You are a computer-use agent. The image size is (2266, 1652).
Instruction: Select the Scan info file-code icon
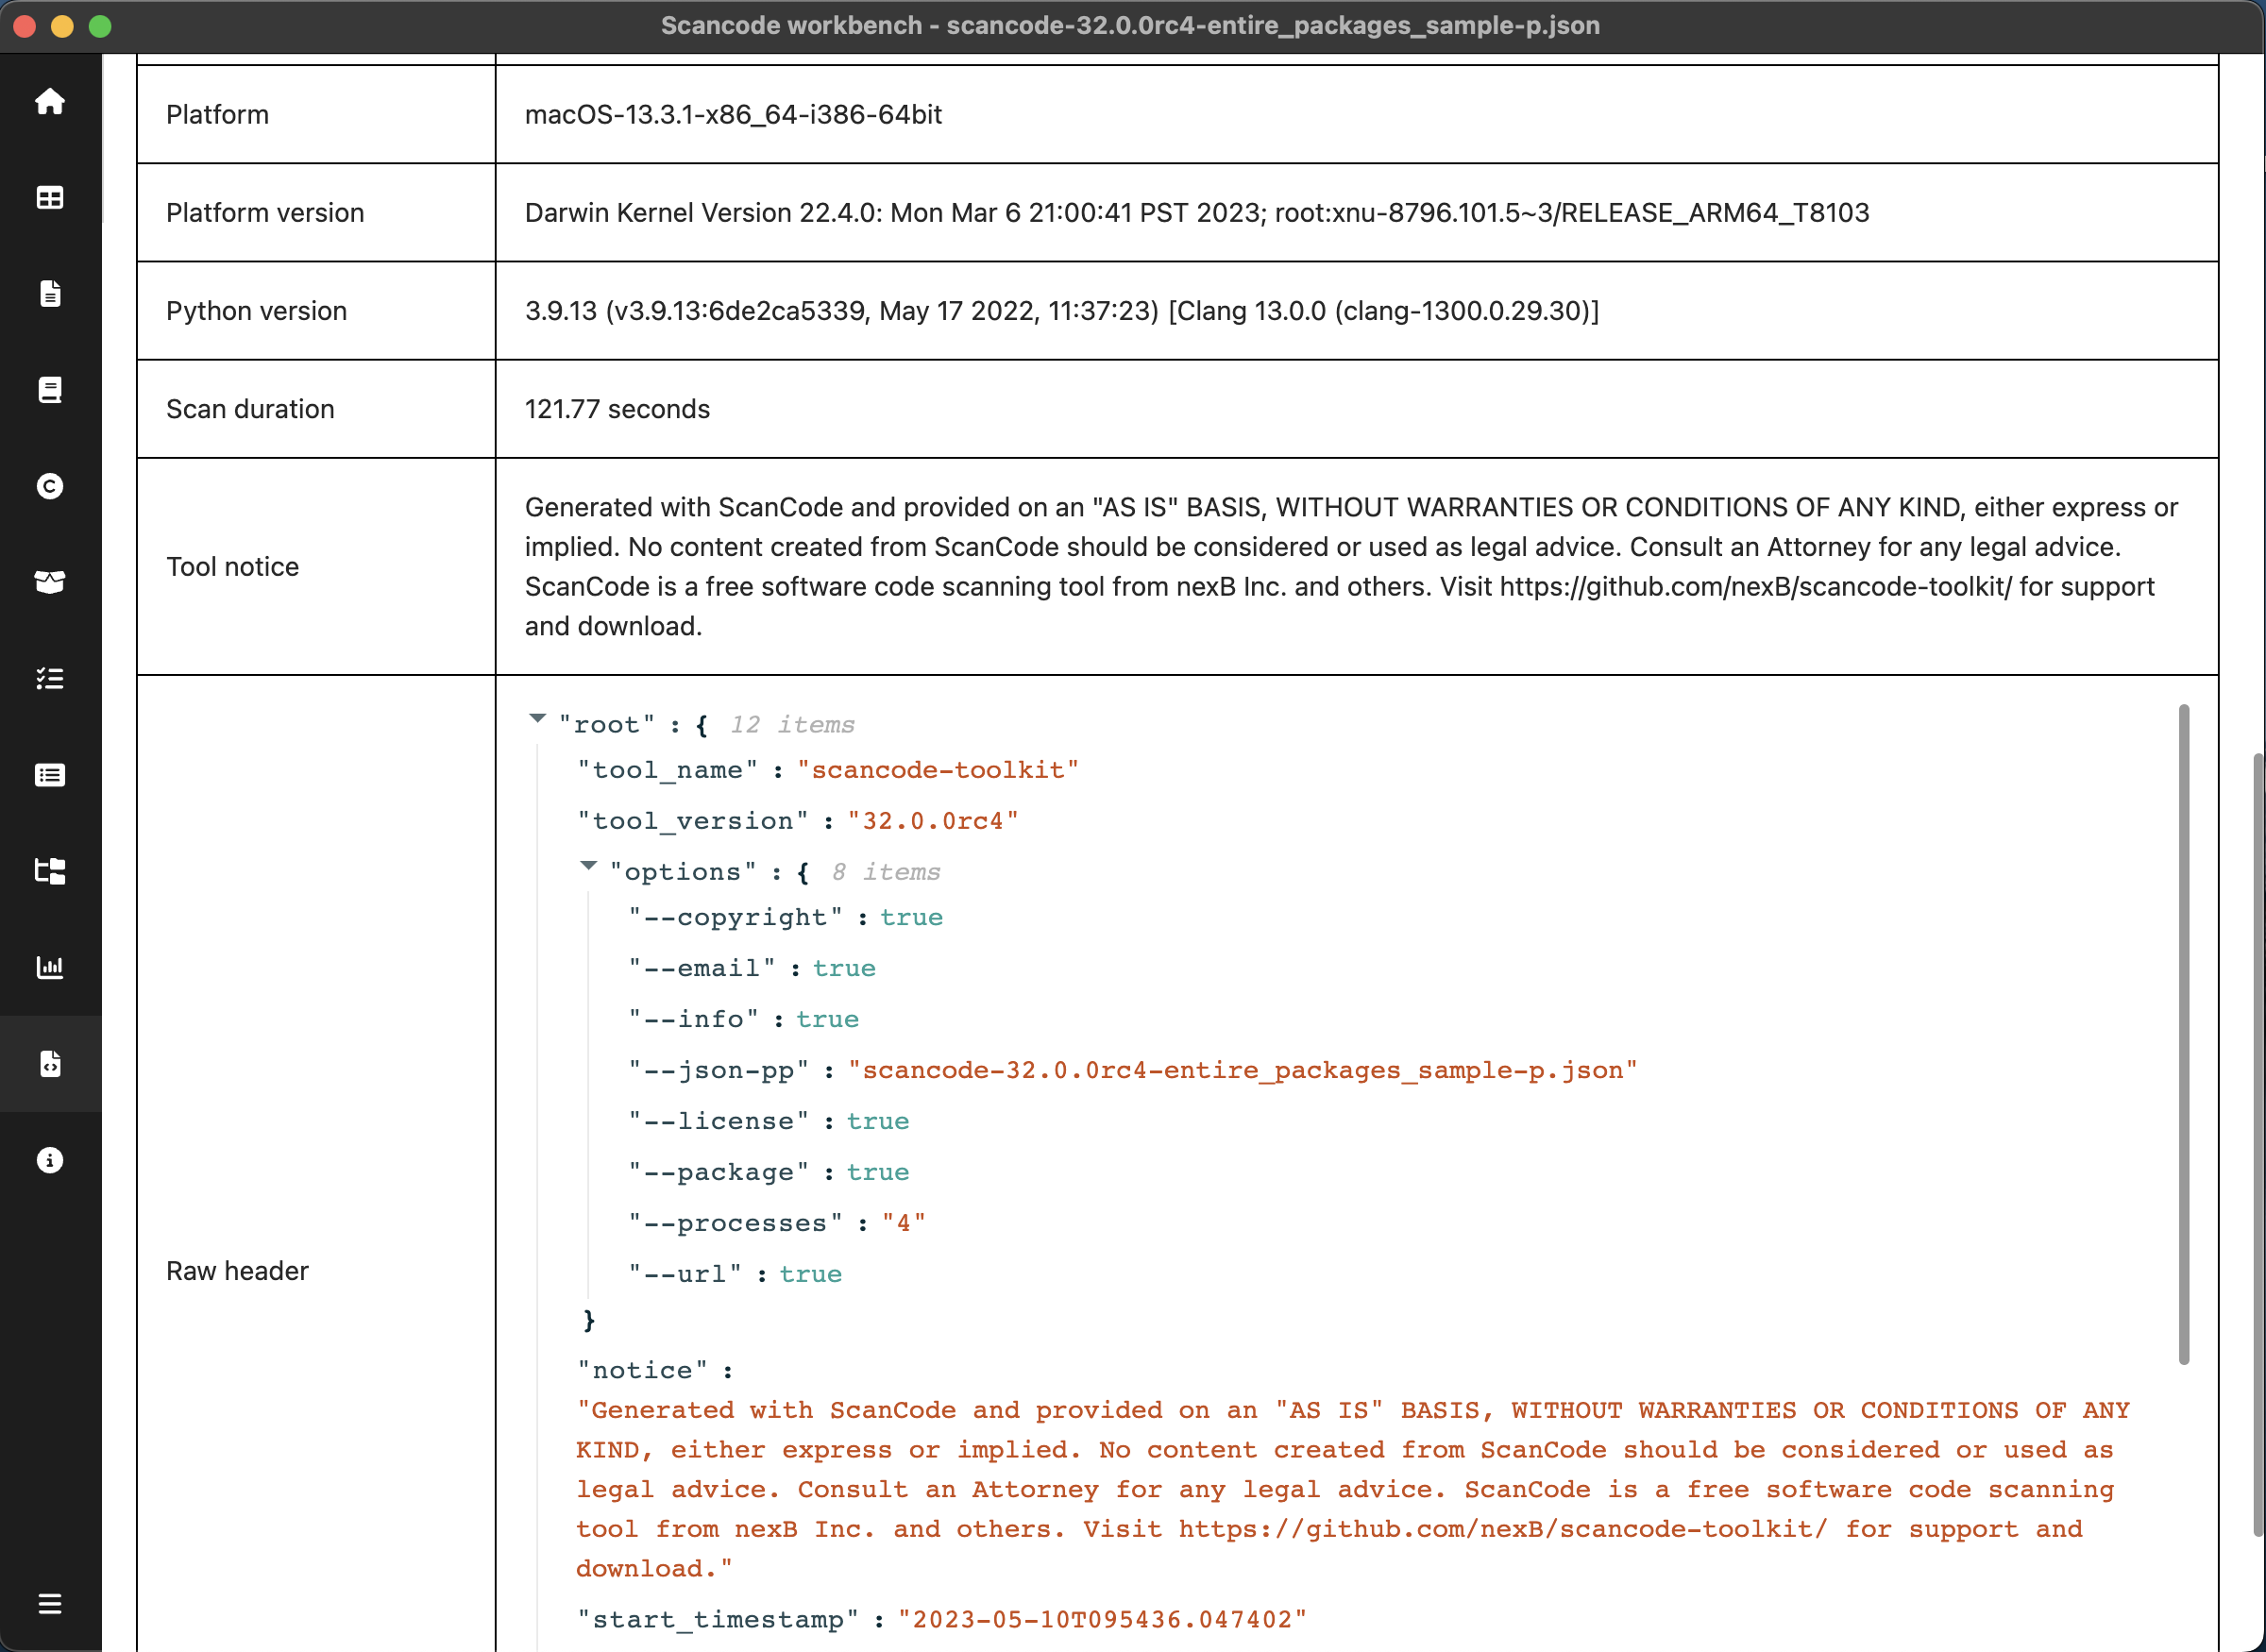point(50,1064)
